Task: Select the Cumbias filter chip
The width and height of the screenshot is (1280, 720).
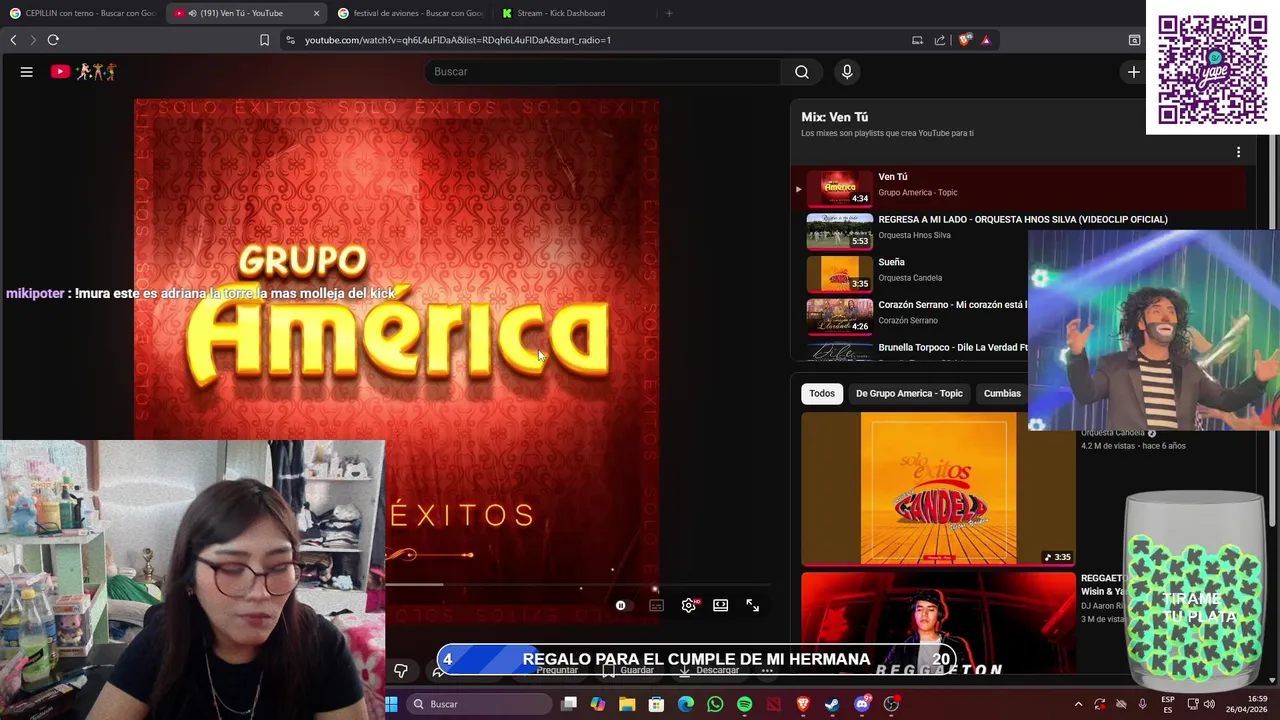Action: tap(1002, 394)
